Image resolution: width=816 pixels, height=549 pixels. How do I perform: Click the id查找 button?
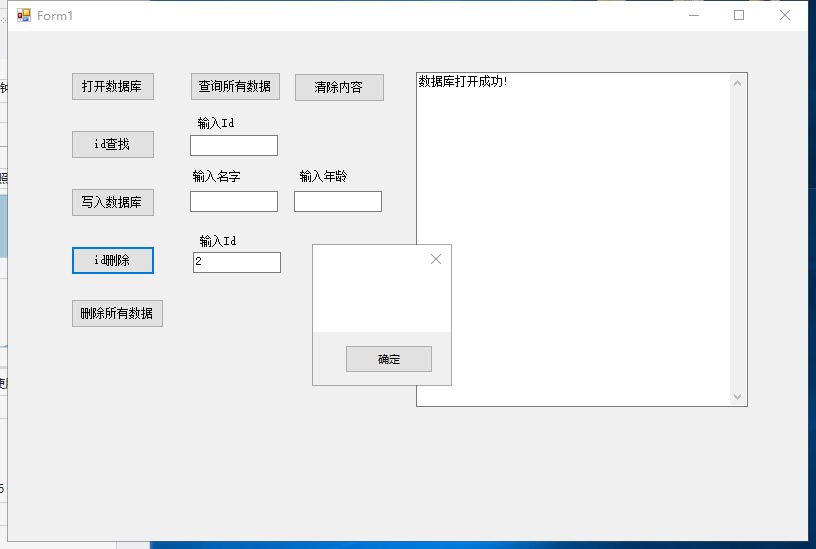112,144
